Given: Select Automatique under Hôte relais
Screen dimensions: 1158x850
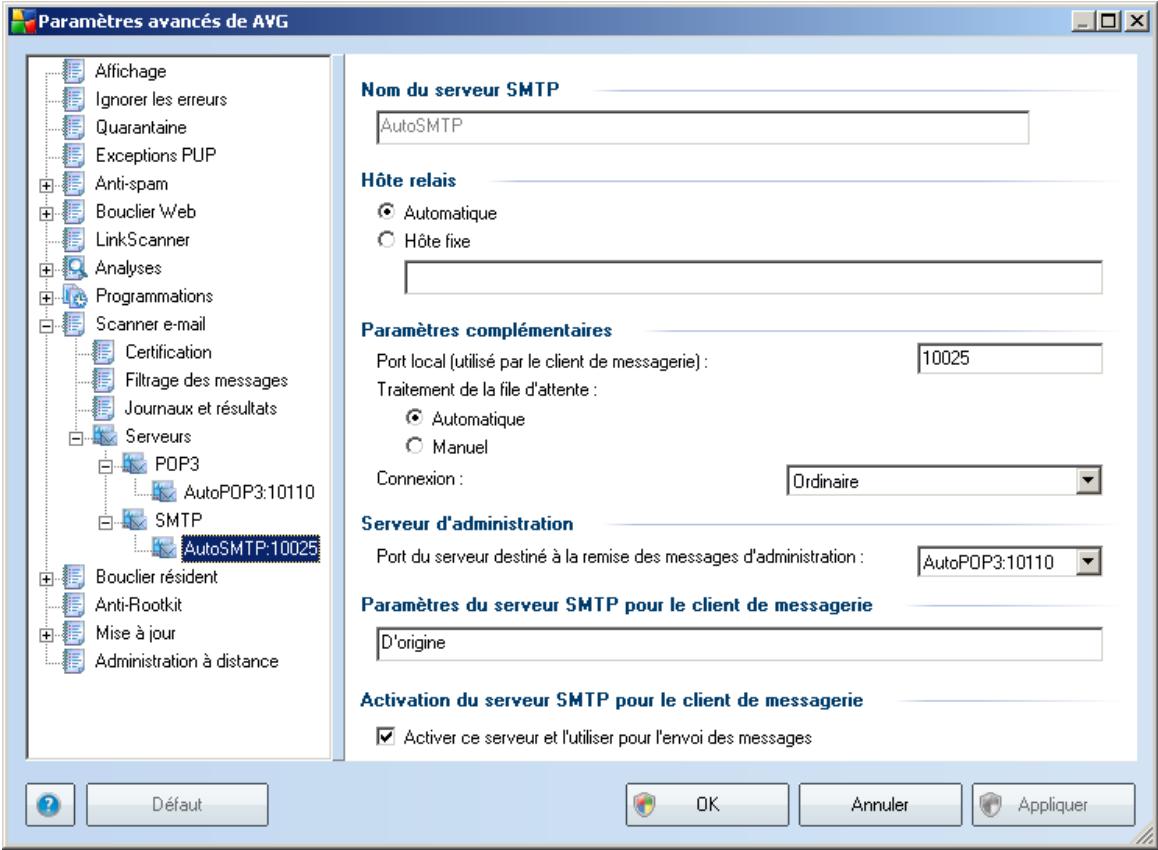Looking at the screenshot, I should 386,212.
